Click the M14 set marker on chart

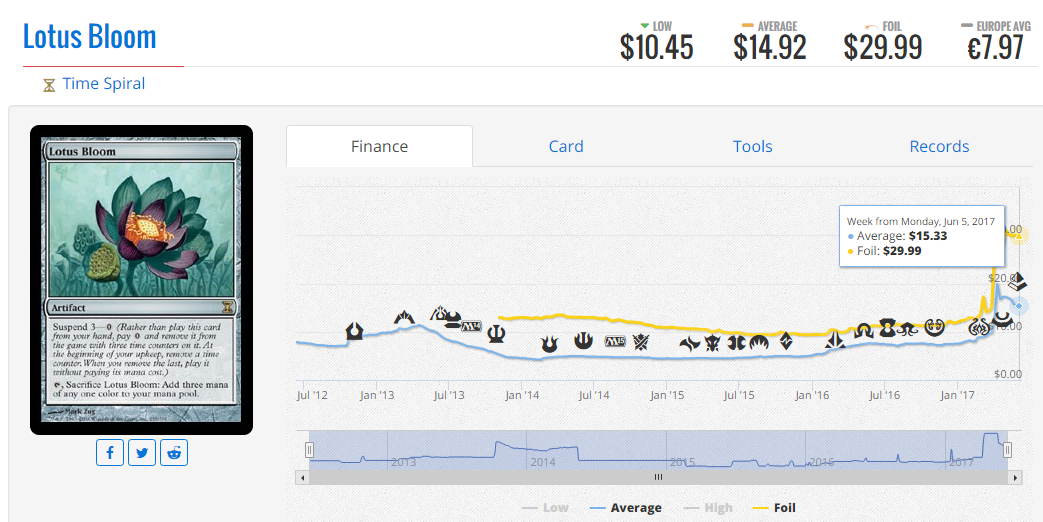pos(471,326)
